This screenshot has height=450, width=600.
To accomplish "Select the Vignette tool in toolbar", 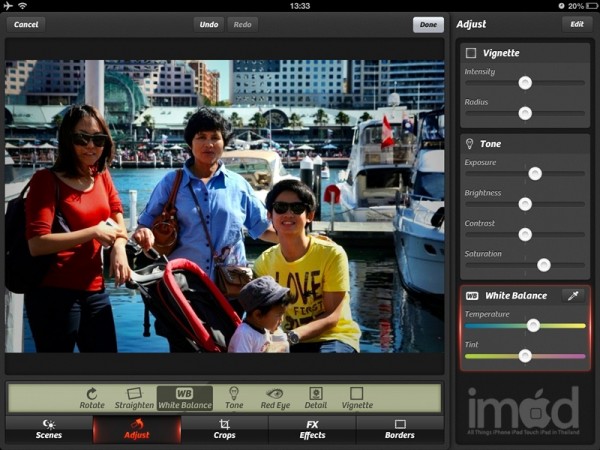I will click(x=357, y=394).
